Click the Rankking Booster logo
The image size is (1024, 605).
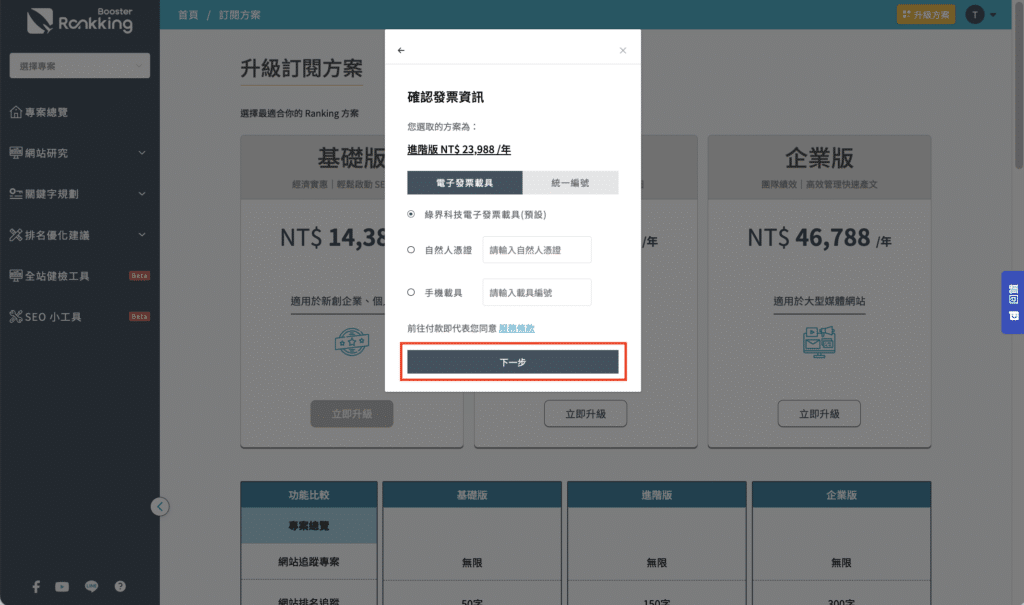pyautogui.click(x=80, y=19)
